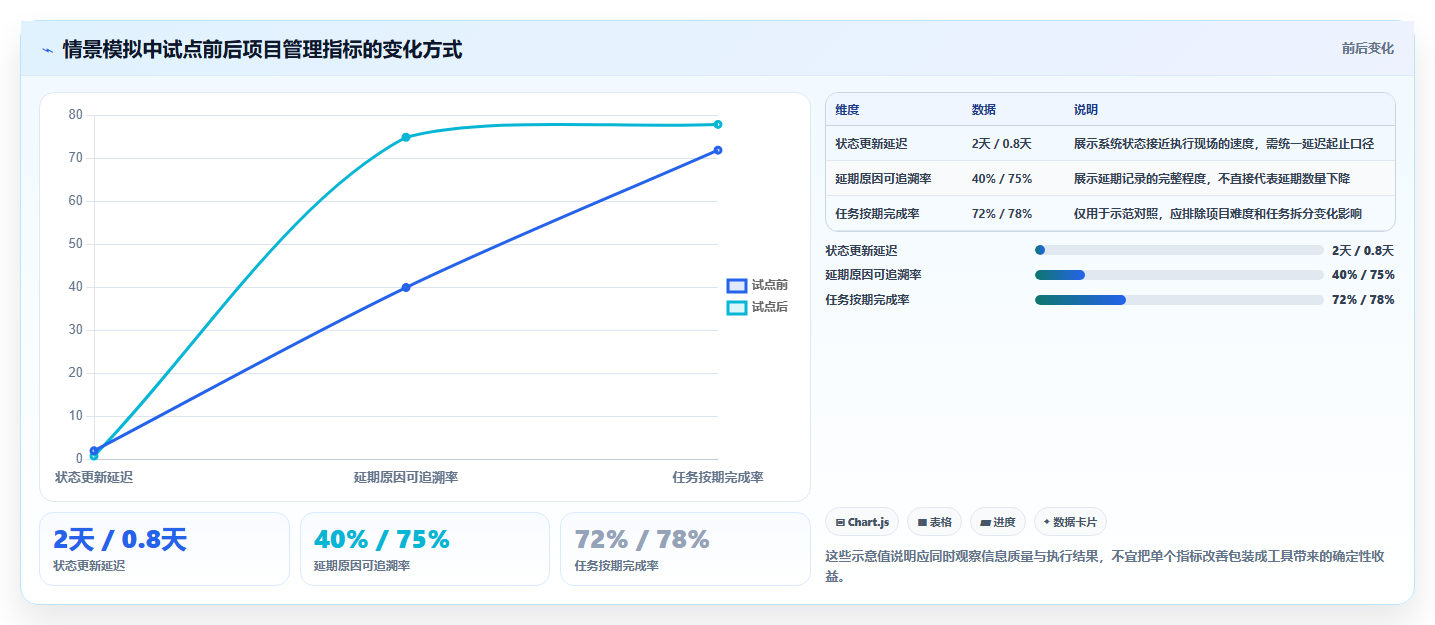Image resolution: width=1435 pixels, height=625 pixels.
Task: Click y-axis tick label 80
Action: pos(76,115)
